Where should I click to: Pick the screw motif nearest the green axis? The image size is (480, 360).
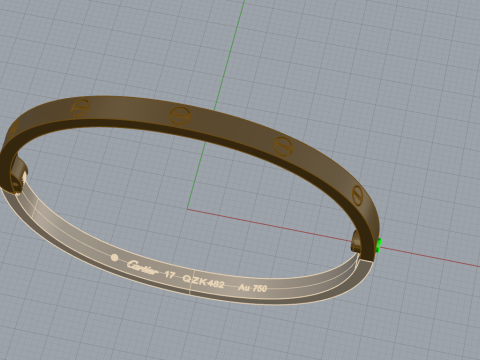click(180, 115)
